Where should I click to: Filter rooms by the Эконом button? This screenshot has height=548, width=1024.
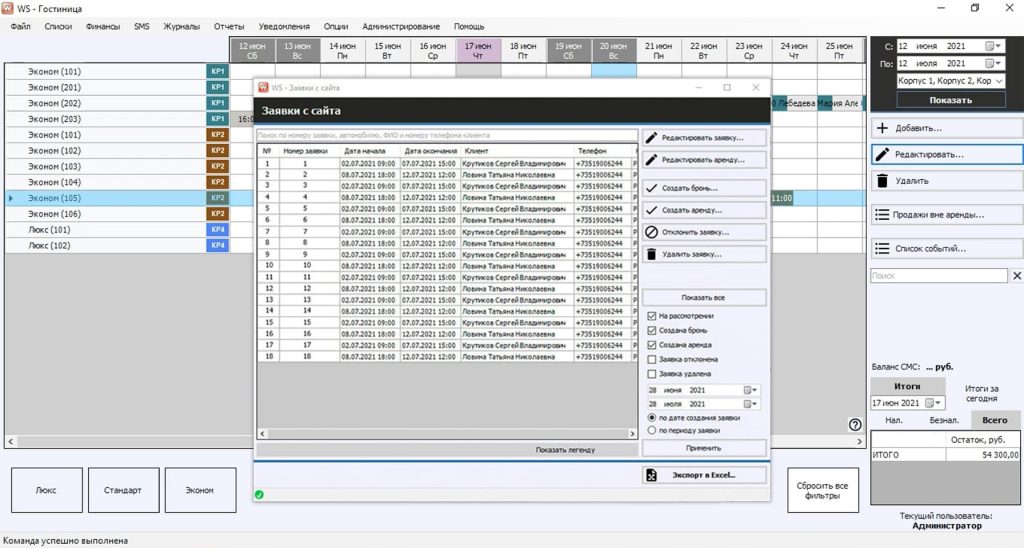coord(200,491)
